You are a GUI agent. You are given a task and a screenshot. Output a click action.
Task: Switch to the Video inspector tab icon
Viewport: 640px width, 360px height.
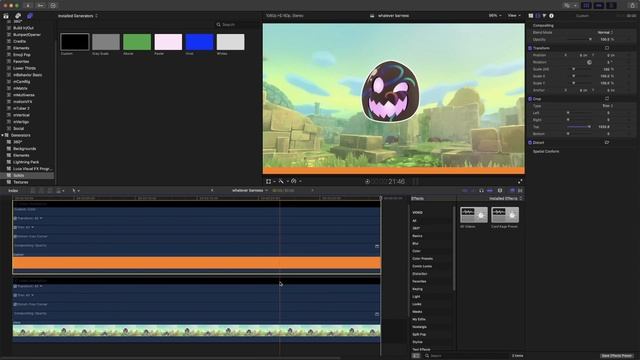[538, 16]
